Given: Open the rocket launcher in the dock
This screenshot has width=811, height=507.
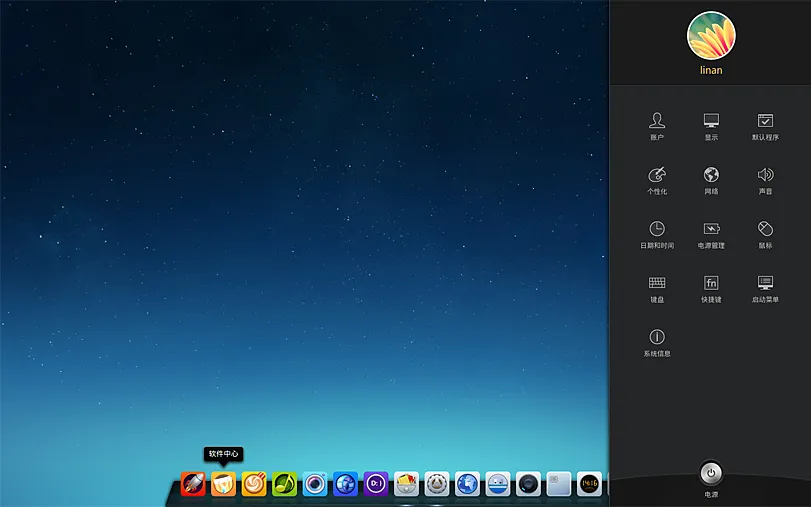Looking at the screenshot, I should (x=193, y=484).
